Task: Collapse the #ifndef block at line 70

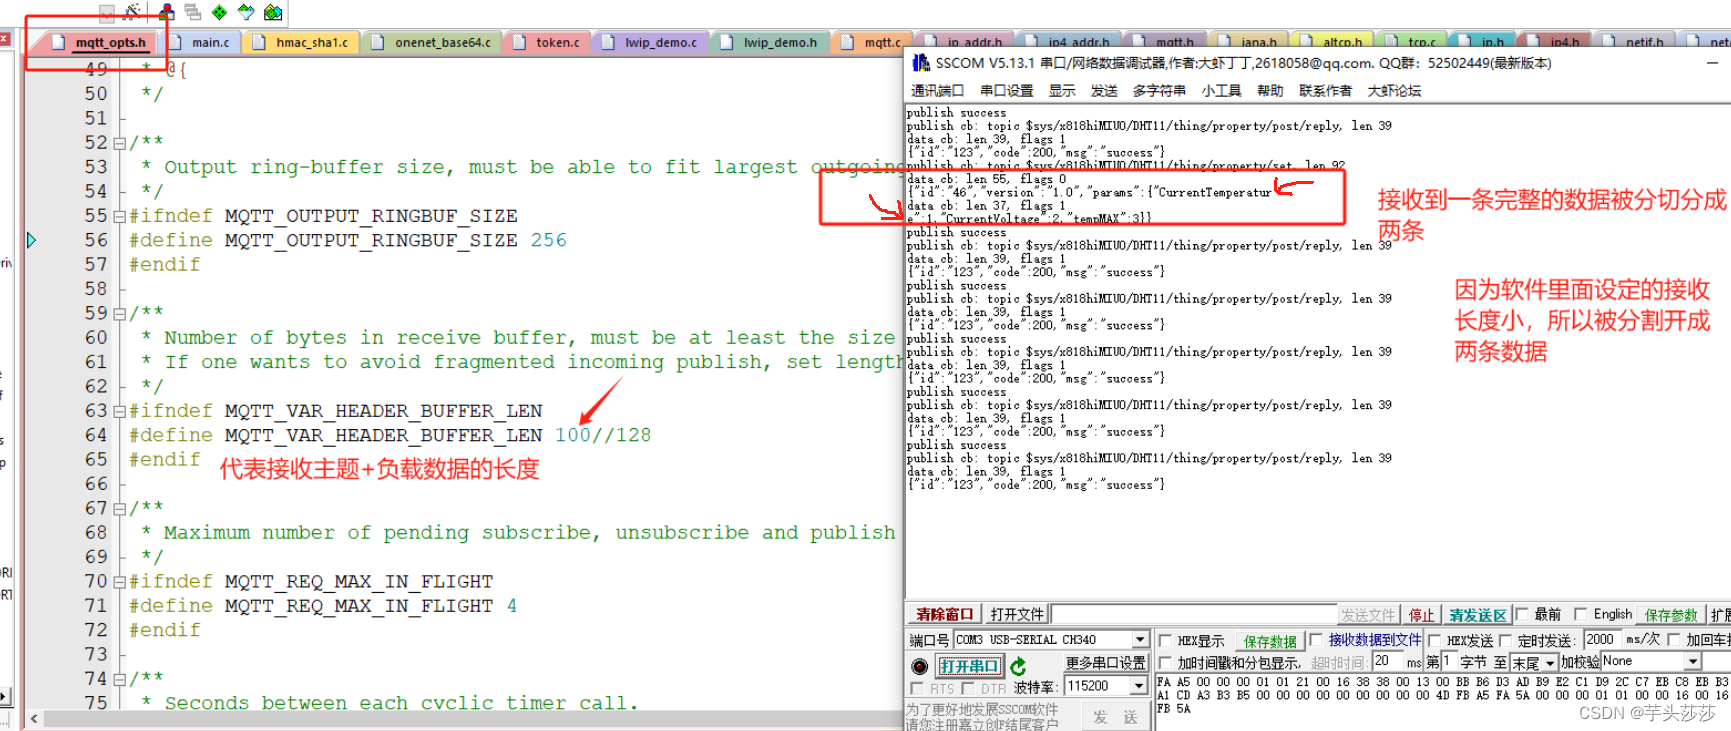Action: pos(120,582)
